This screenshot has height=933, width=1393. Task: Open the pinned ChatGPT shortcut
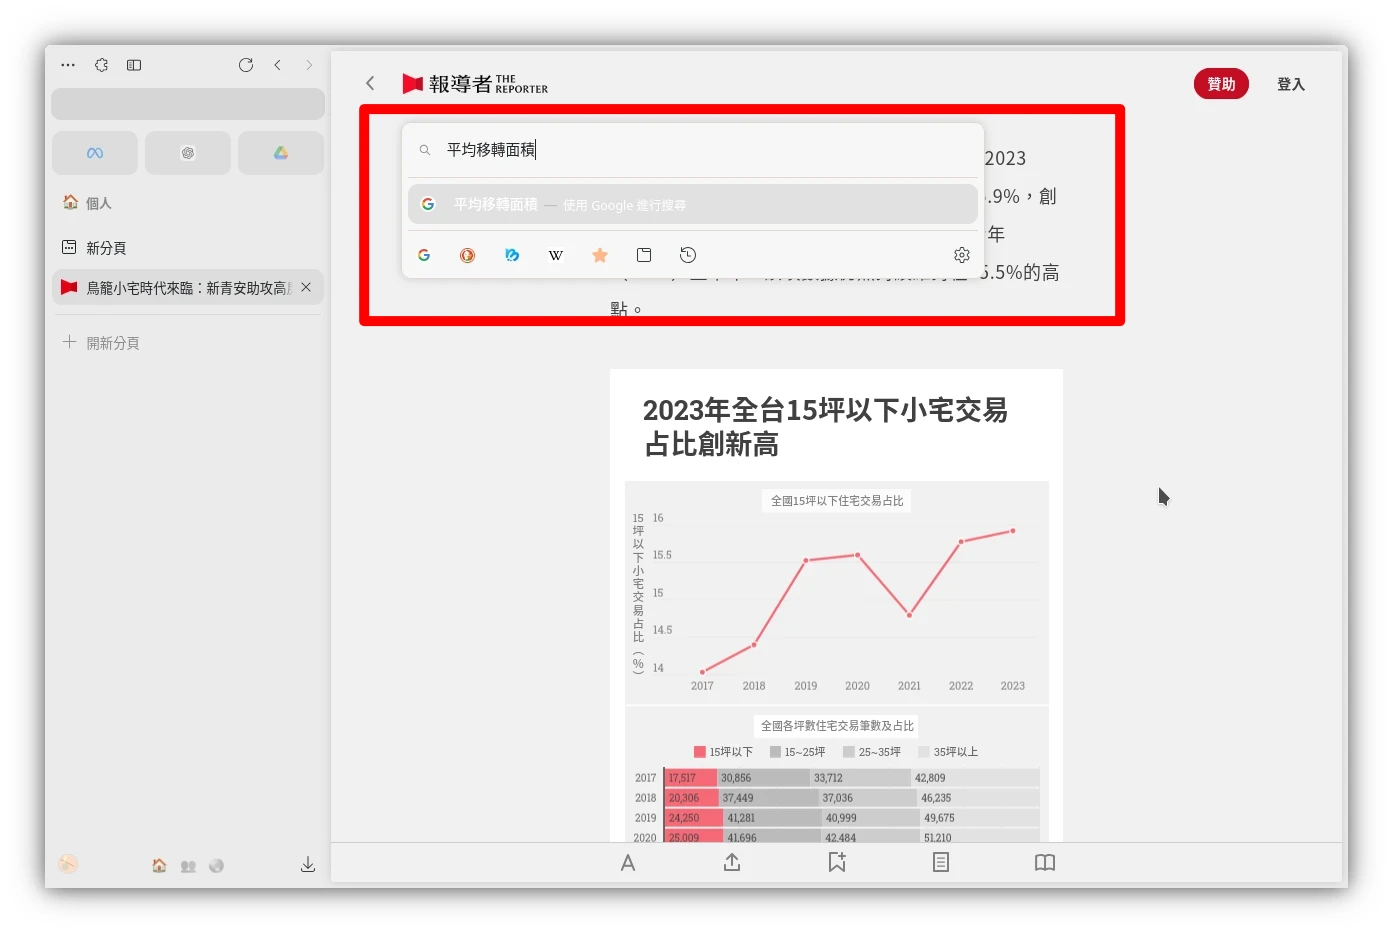click(x=188, y=153)
